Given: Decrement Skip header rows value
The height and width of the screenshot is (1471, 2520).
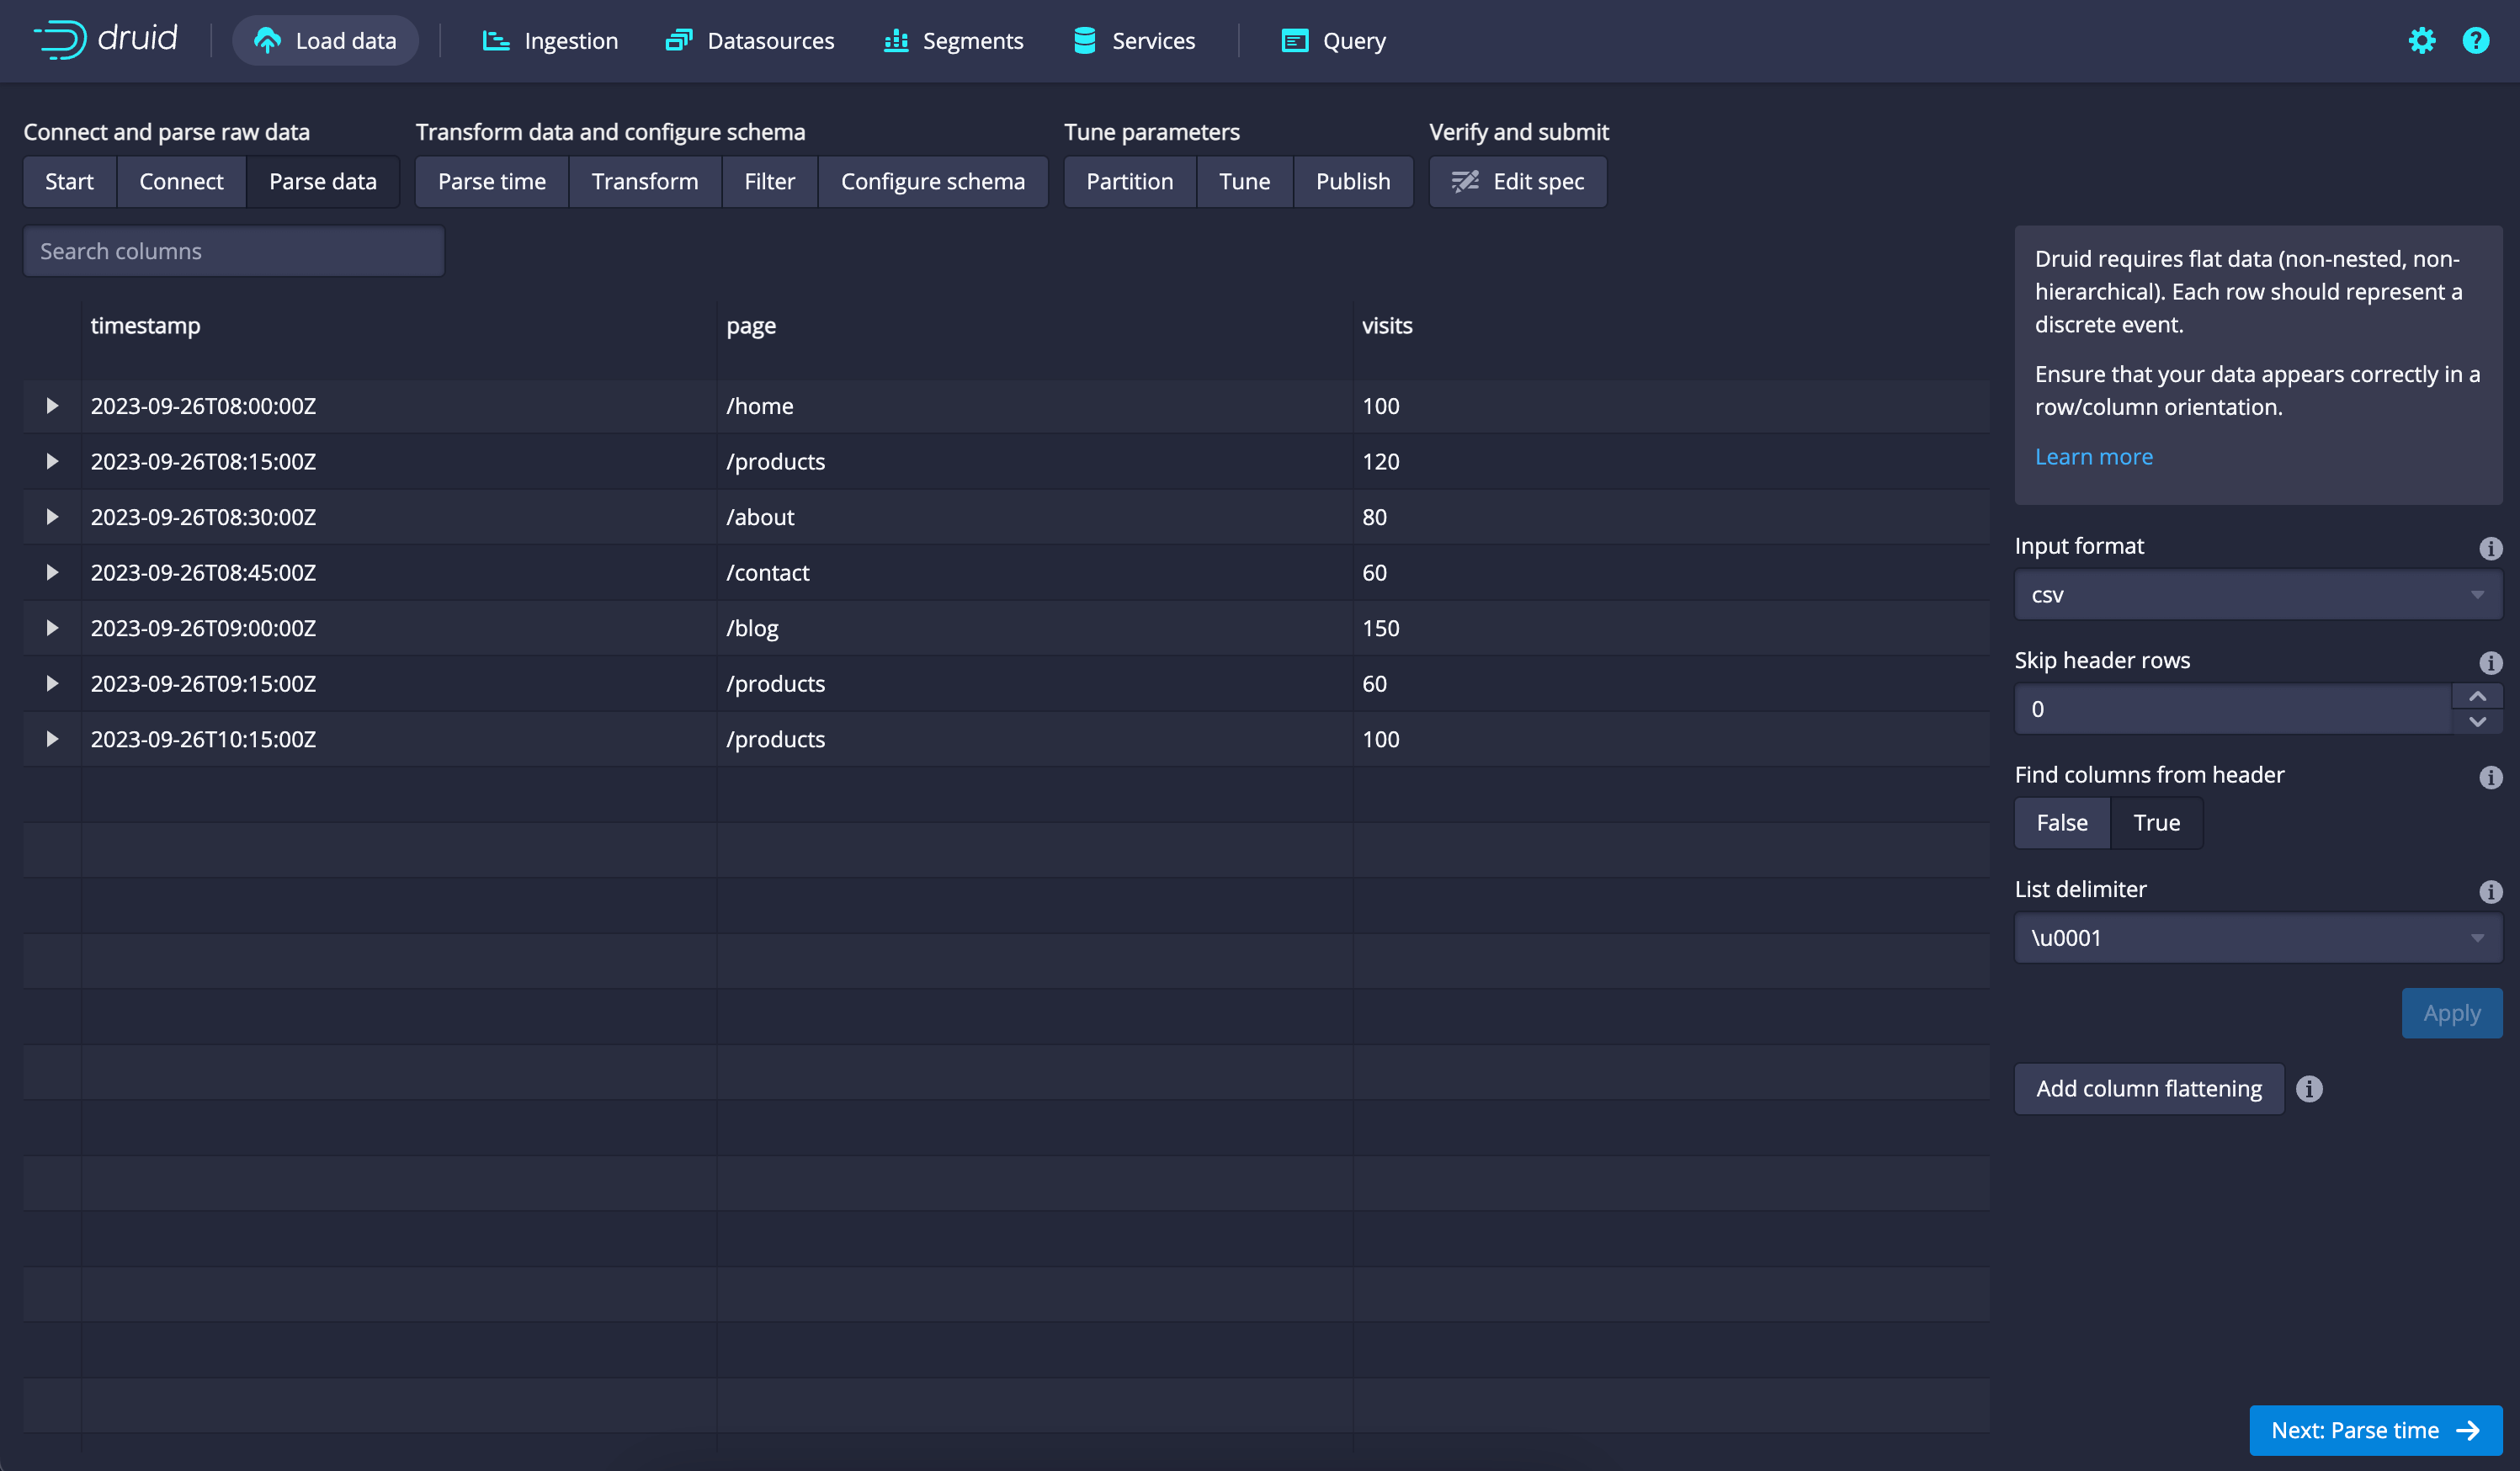Looking at the screenshot, I should (x=2477, y=721).
